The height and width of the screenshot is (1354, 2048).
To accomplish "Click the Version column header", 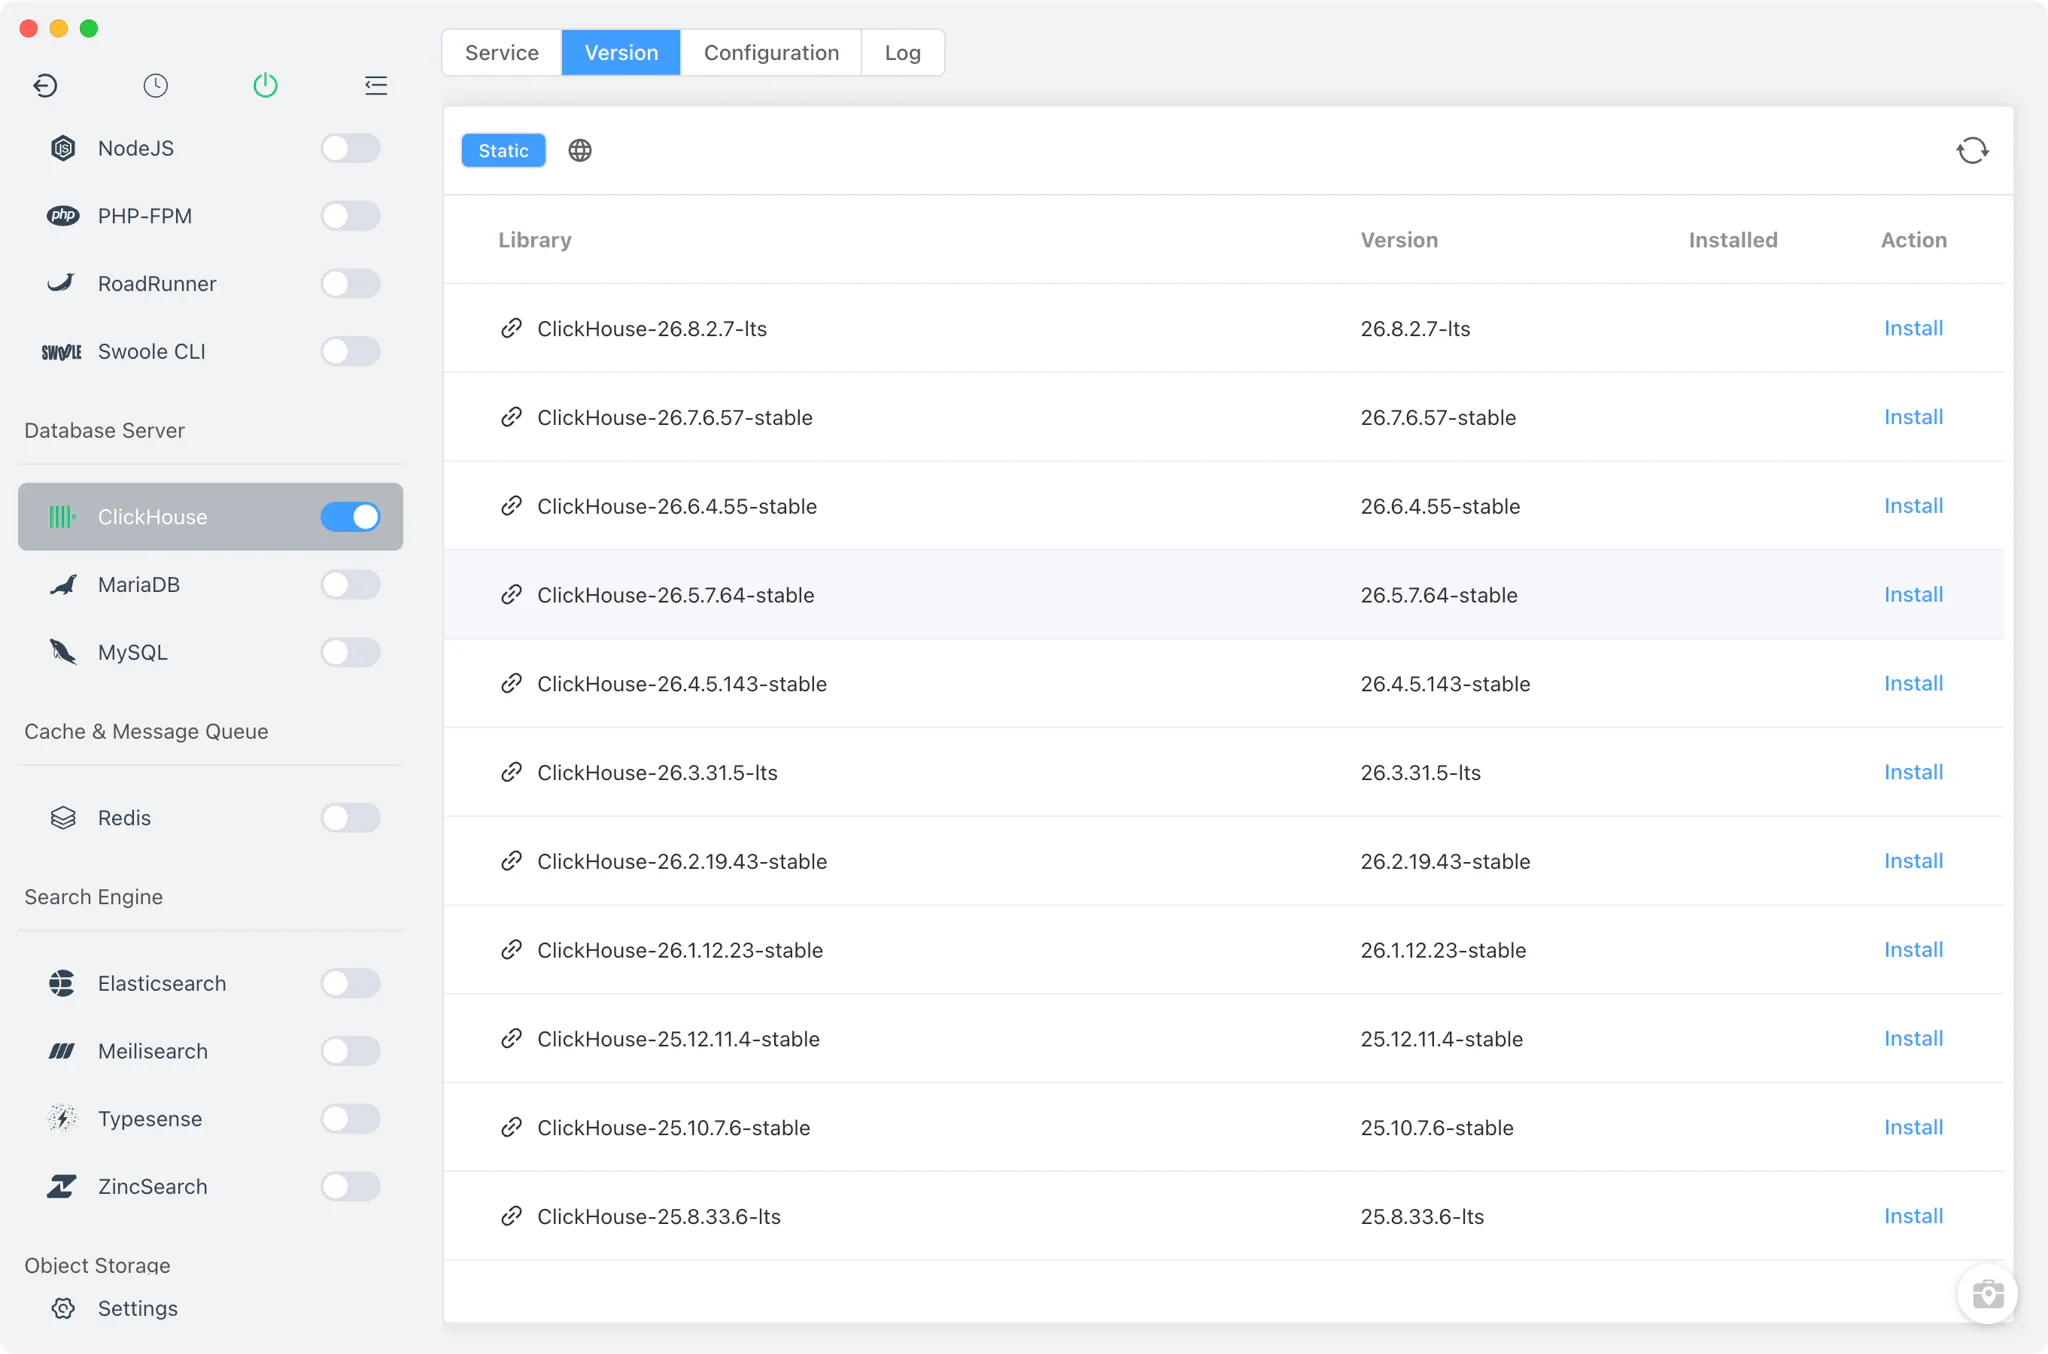I will click(1399, 240).
